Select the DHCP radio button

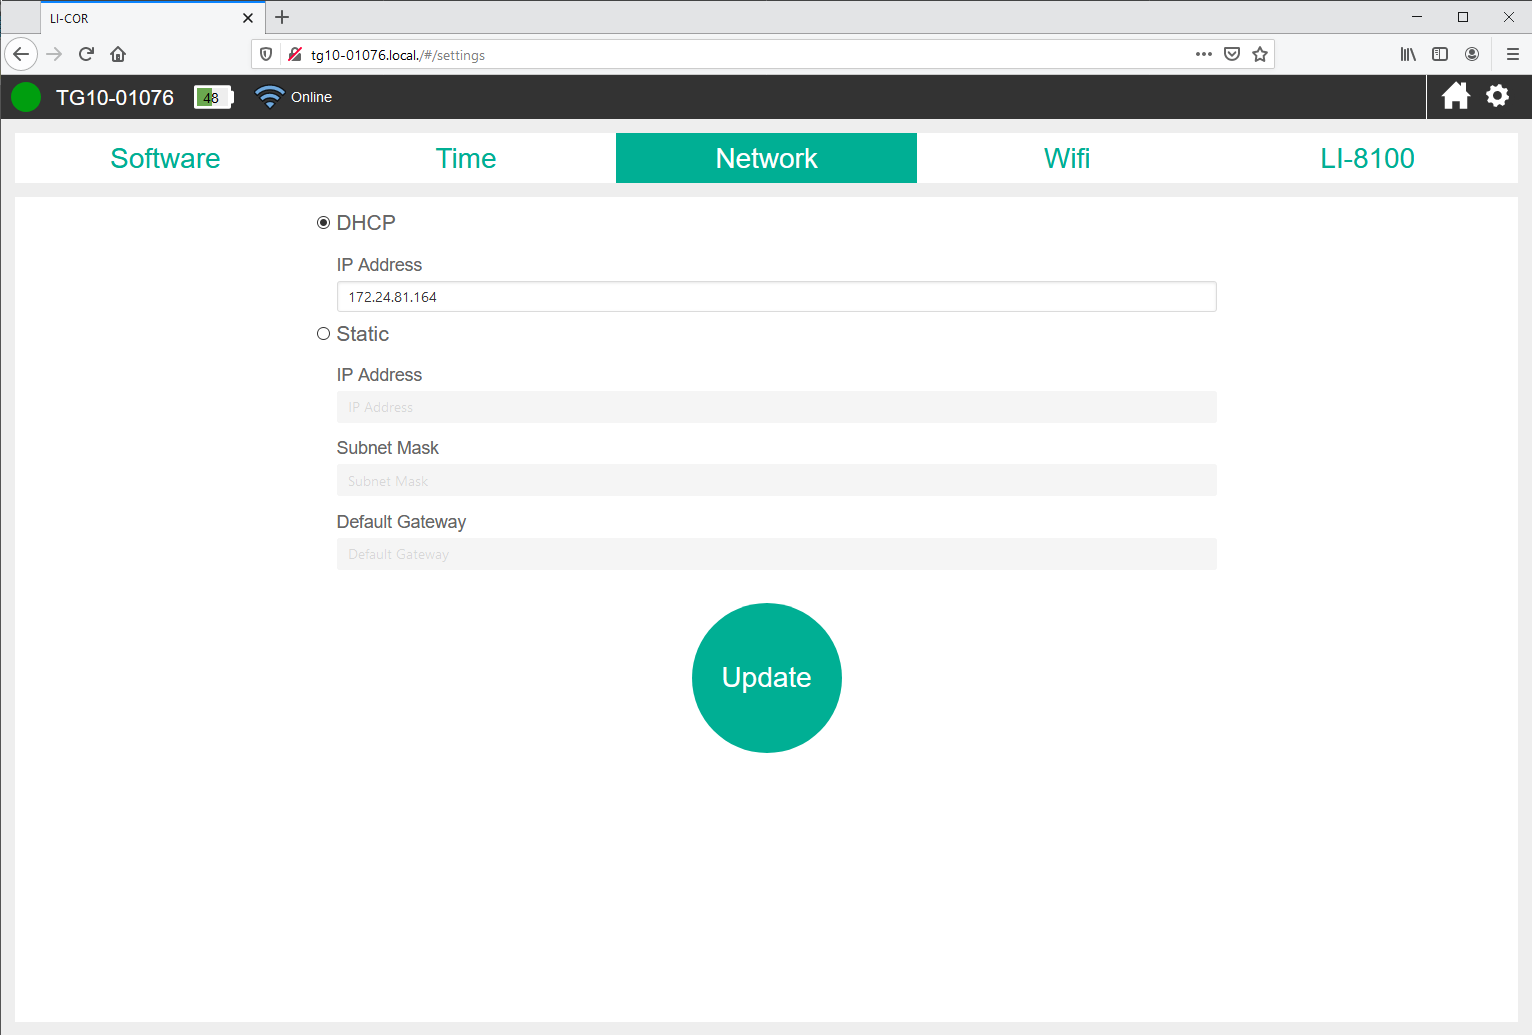(x=323, y=223)
